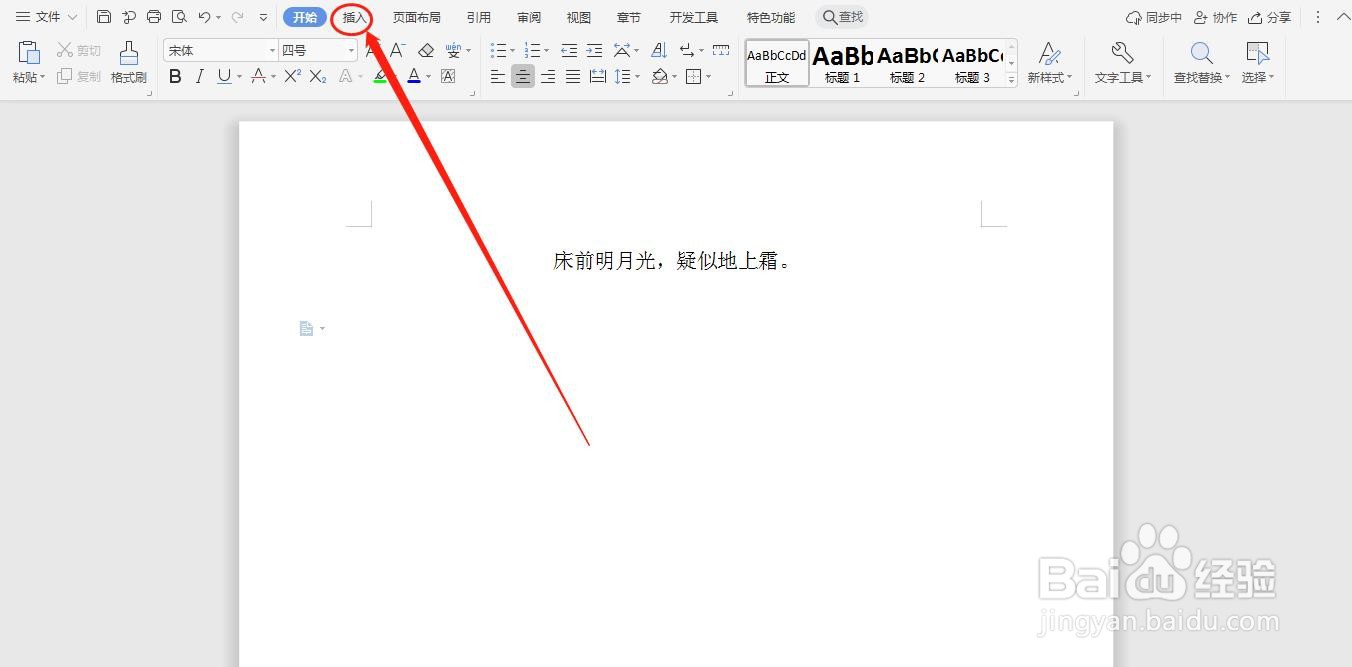1352x667 pixels.
Task: Toggle subscript X₂ formatting
Action: coord(318,76)
